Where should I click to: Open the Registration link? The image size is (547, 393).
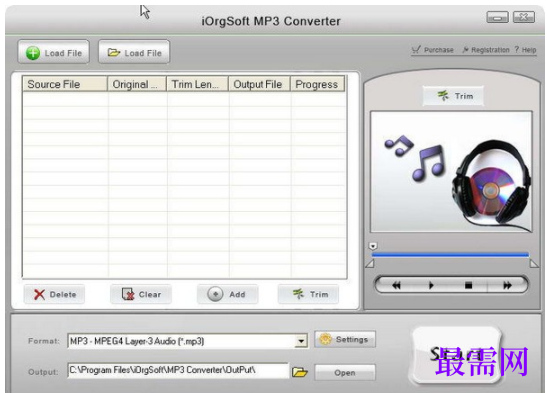486,50
